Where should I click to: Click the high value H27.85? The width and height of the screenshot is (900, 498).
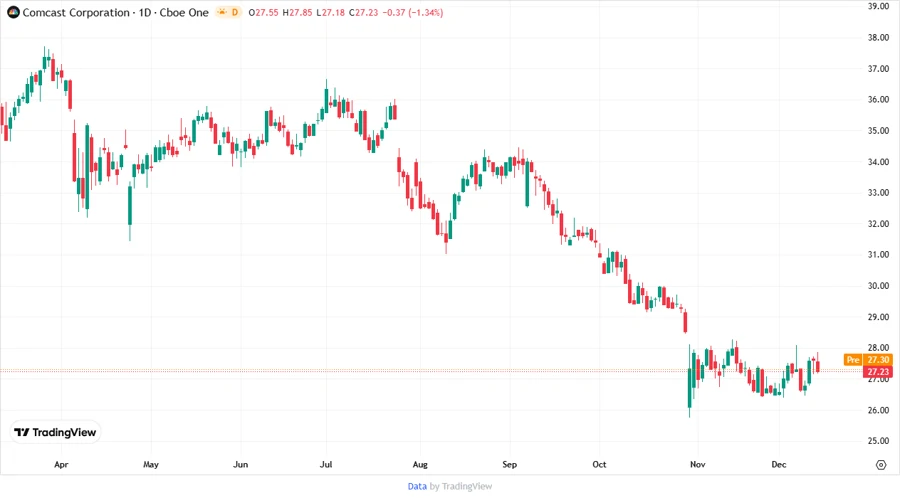297,12
